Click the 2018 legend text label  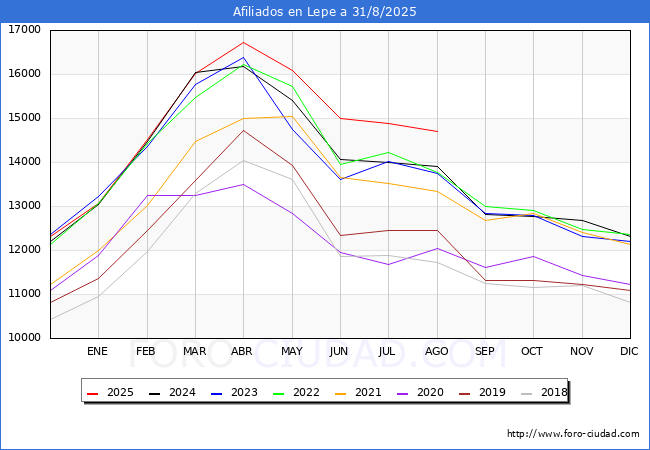tap(554, 392)
